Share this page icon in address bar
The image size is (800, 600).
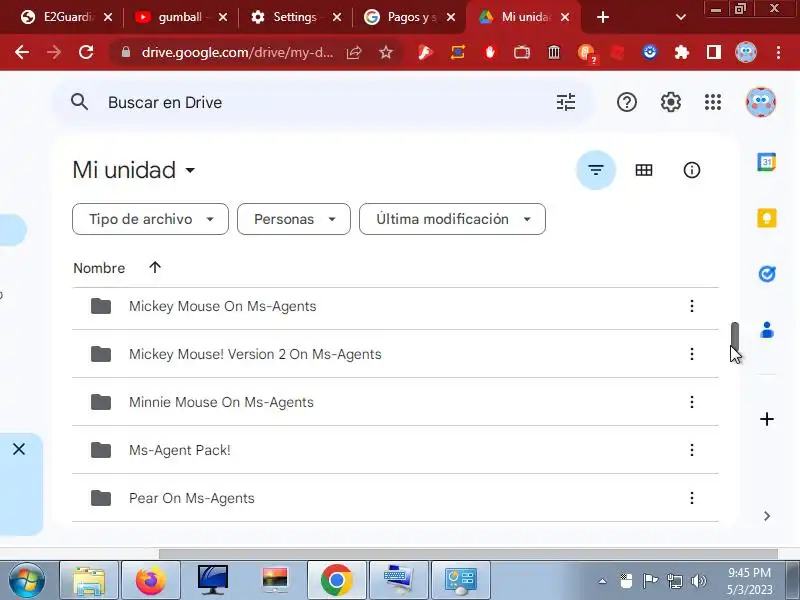coord(354,52)
